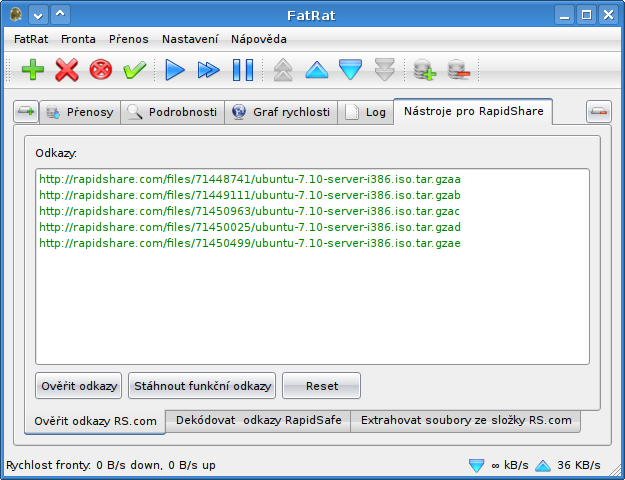Click the Rychlost fronty status text
The height and width of the screenshot is (480, 625).
point(111,465)
